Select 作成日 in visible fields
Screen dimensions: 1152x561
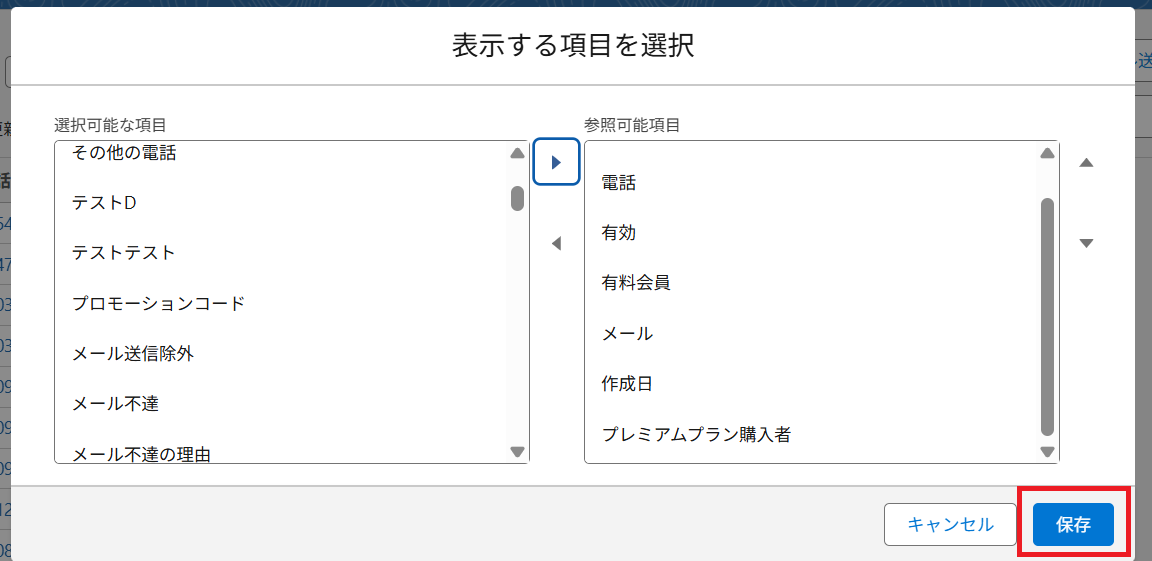627,384
